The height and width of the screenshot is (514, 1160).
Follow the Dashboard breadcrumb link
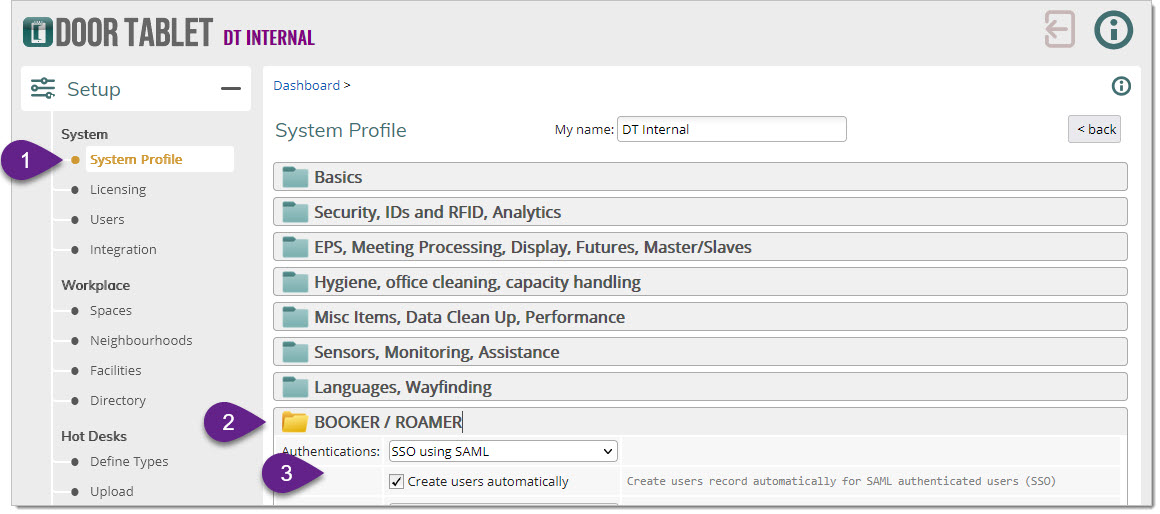pos(306,86)
